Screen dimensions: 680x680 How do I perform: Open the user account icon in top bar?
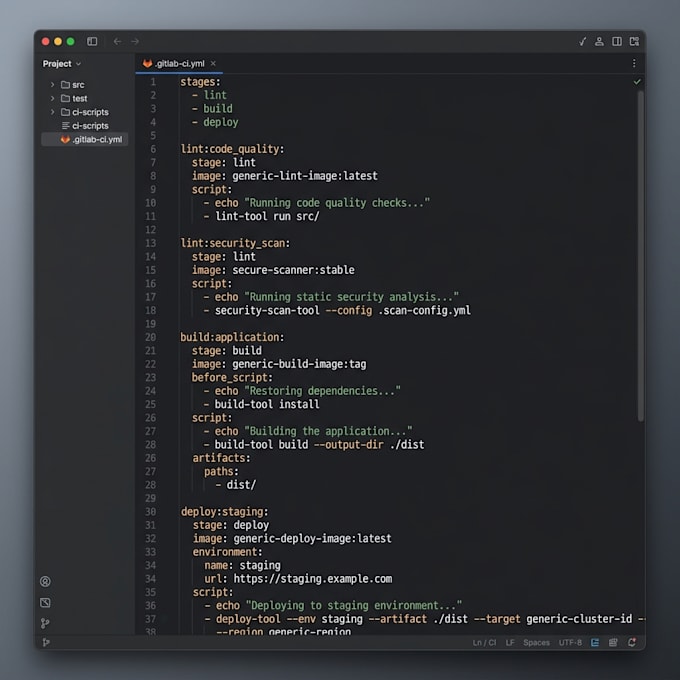point(599,41)
